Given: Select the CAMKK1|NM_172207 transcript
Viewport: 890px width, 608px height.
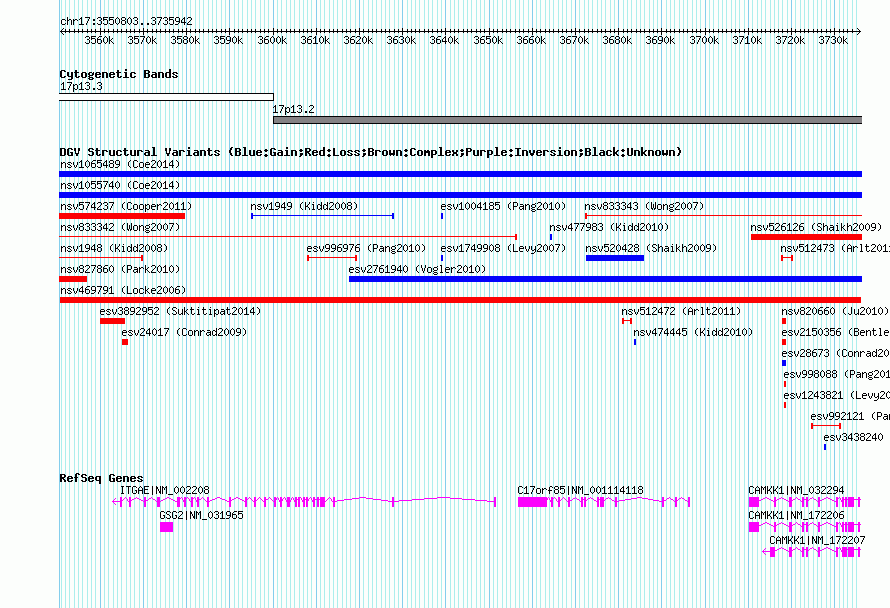Looking at the screenshot, I should click(812, 552).
